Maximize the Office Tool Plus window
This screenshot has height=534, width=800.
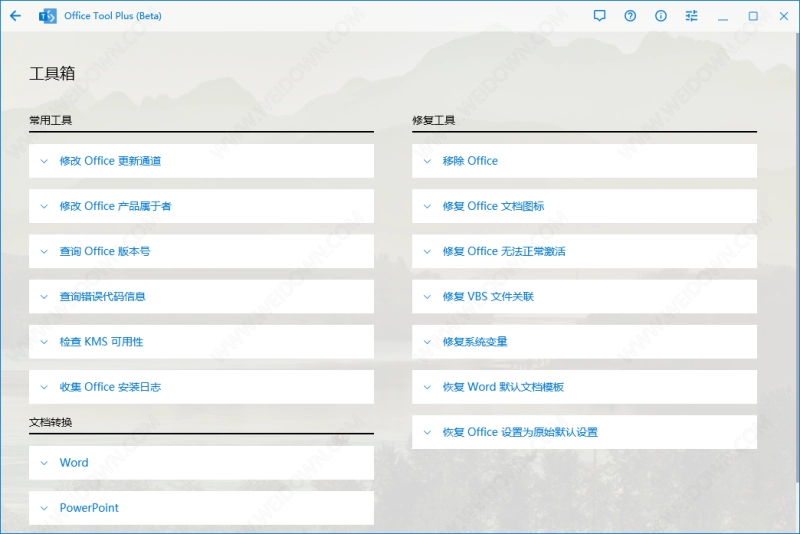pyautogui.click(x=753, y=16)
